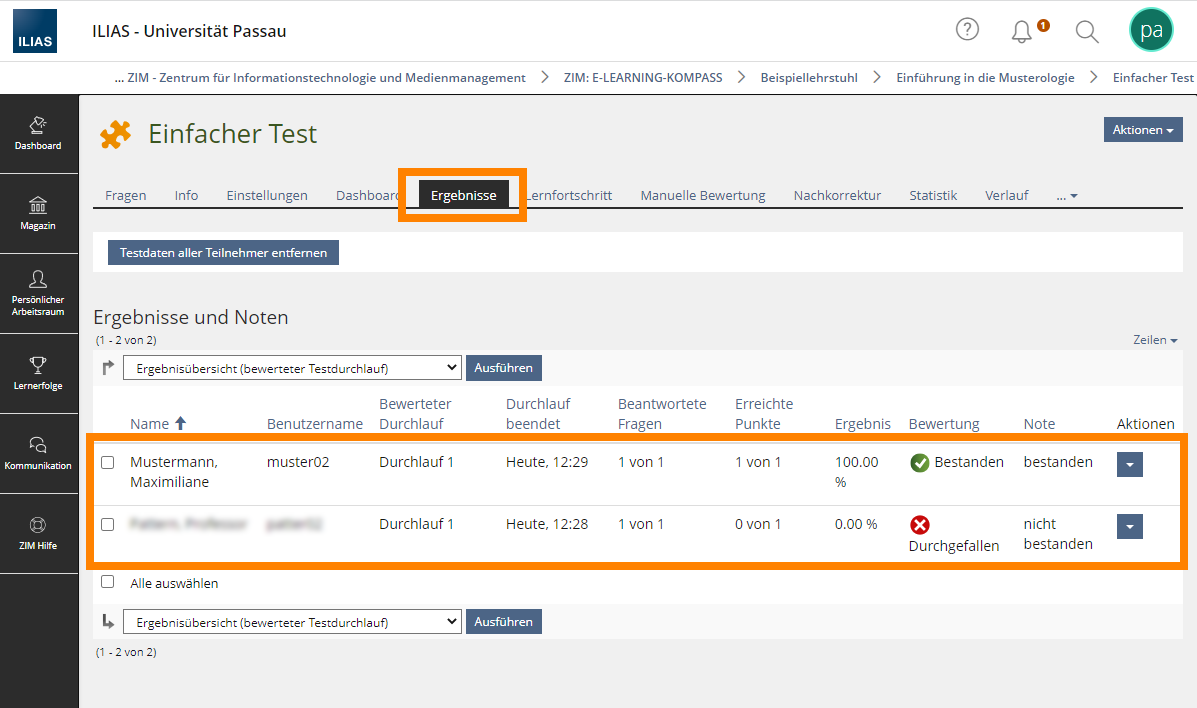This screenshot has height=708, width=1197.
Task: Click the Mustermann, Maximiliane name cell
Action: point(174,472)
